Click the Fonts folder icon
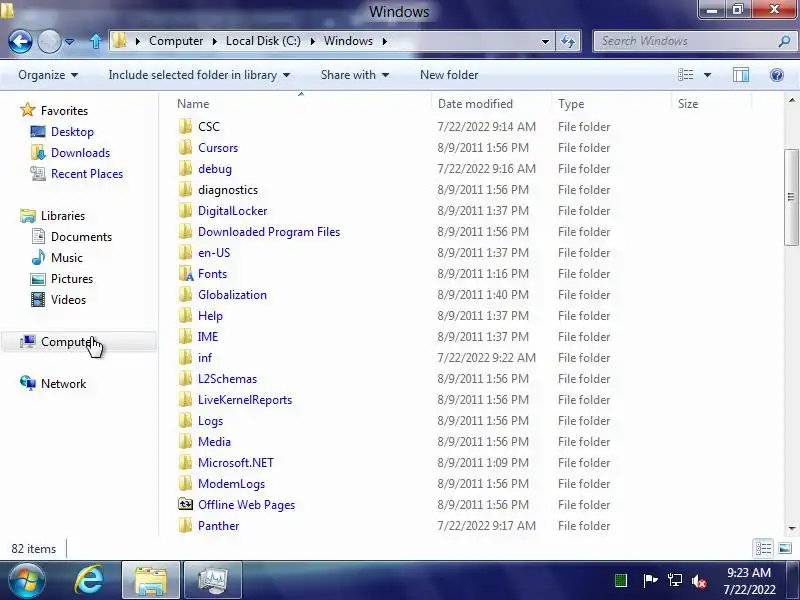The width and height of the screenshot is (800, 600). click(x=186, y=273)
